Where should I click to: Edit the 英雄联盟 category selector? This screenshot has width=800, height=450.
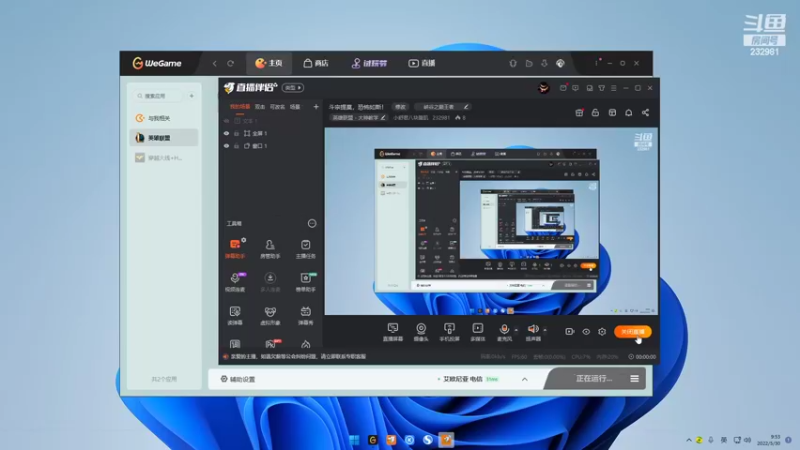pyautogui.click(x=359, y=118)
